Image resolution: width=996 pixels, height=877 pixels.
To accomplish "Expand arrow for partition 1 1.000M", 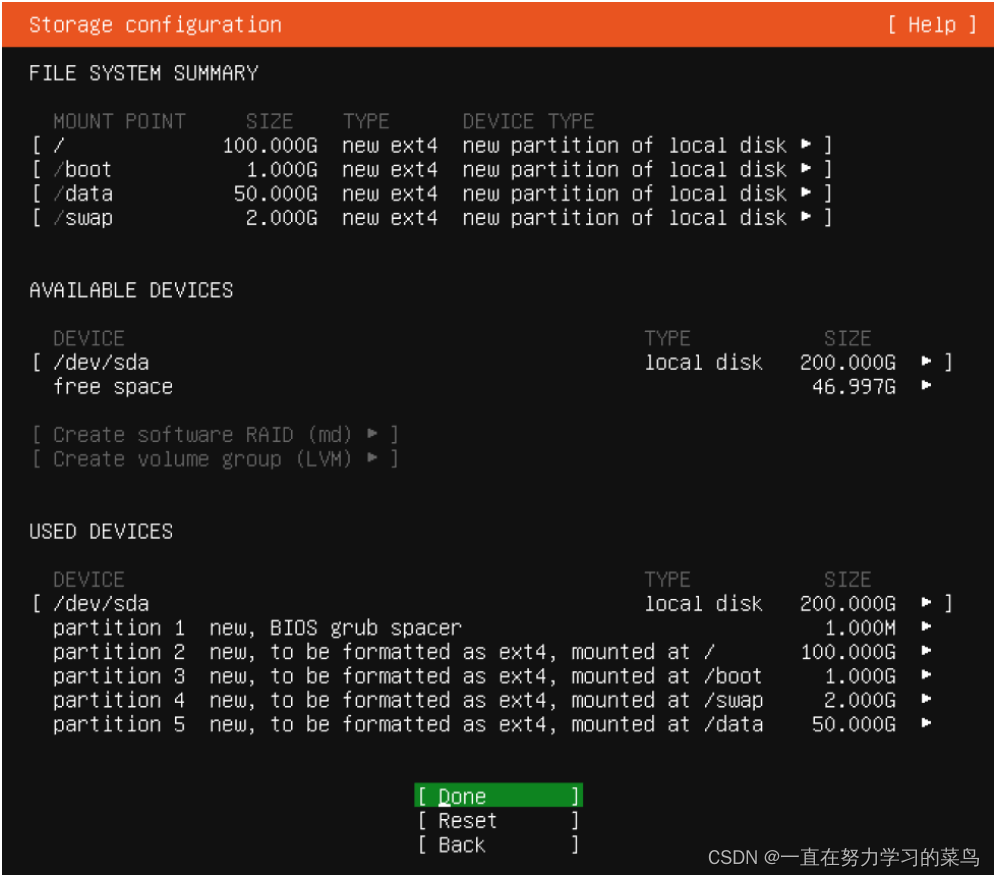I will 926,627.
